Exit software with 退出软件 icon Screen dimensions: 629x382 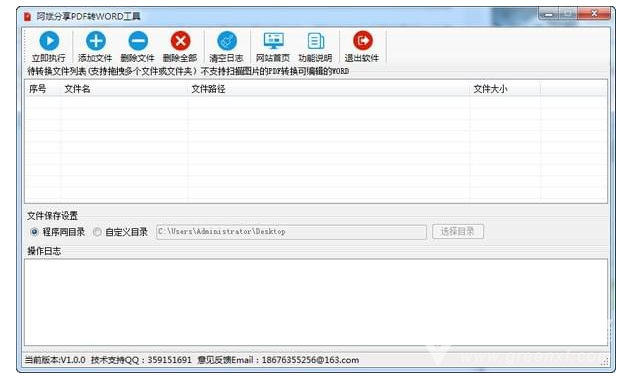click(x=363, y=41)
